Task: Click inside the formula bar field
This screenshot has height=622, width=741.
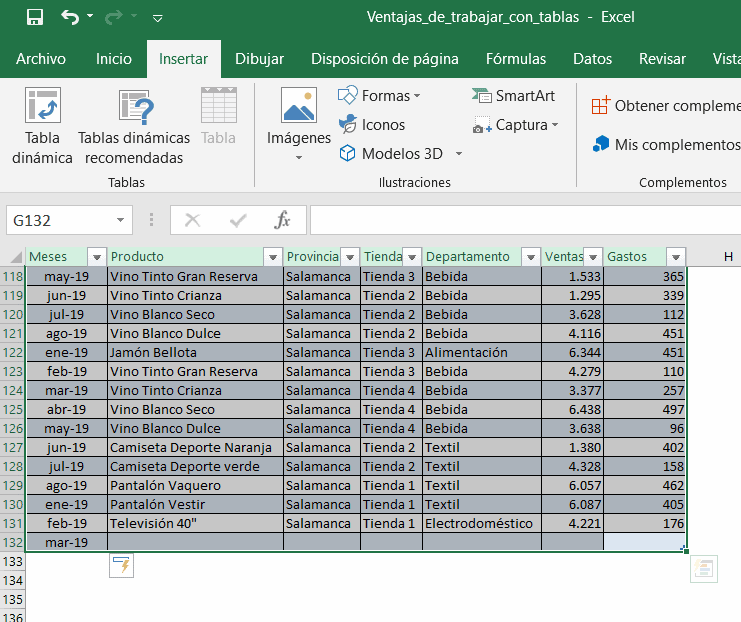Action: pos(526,220)
